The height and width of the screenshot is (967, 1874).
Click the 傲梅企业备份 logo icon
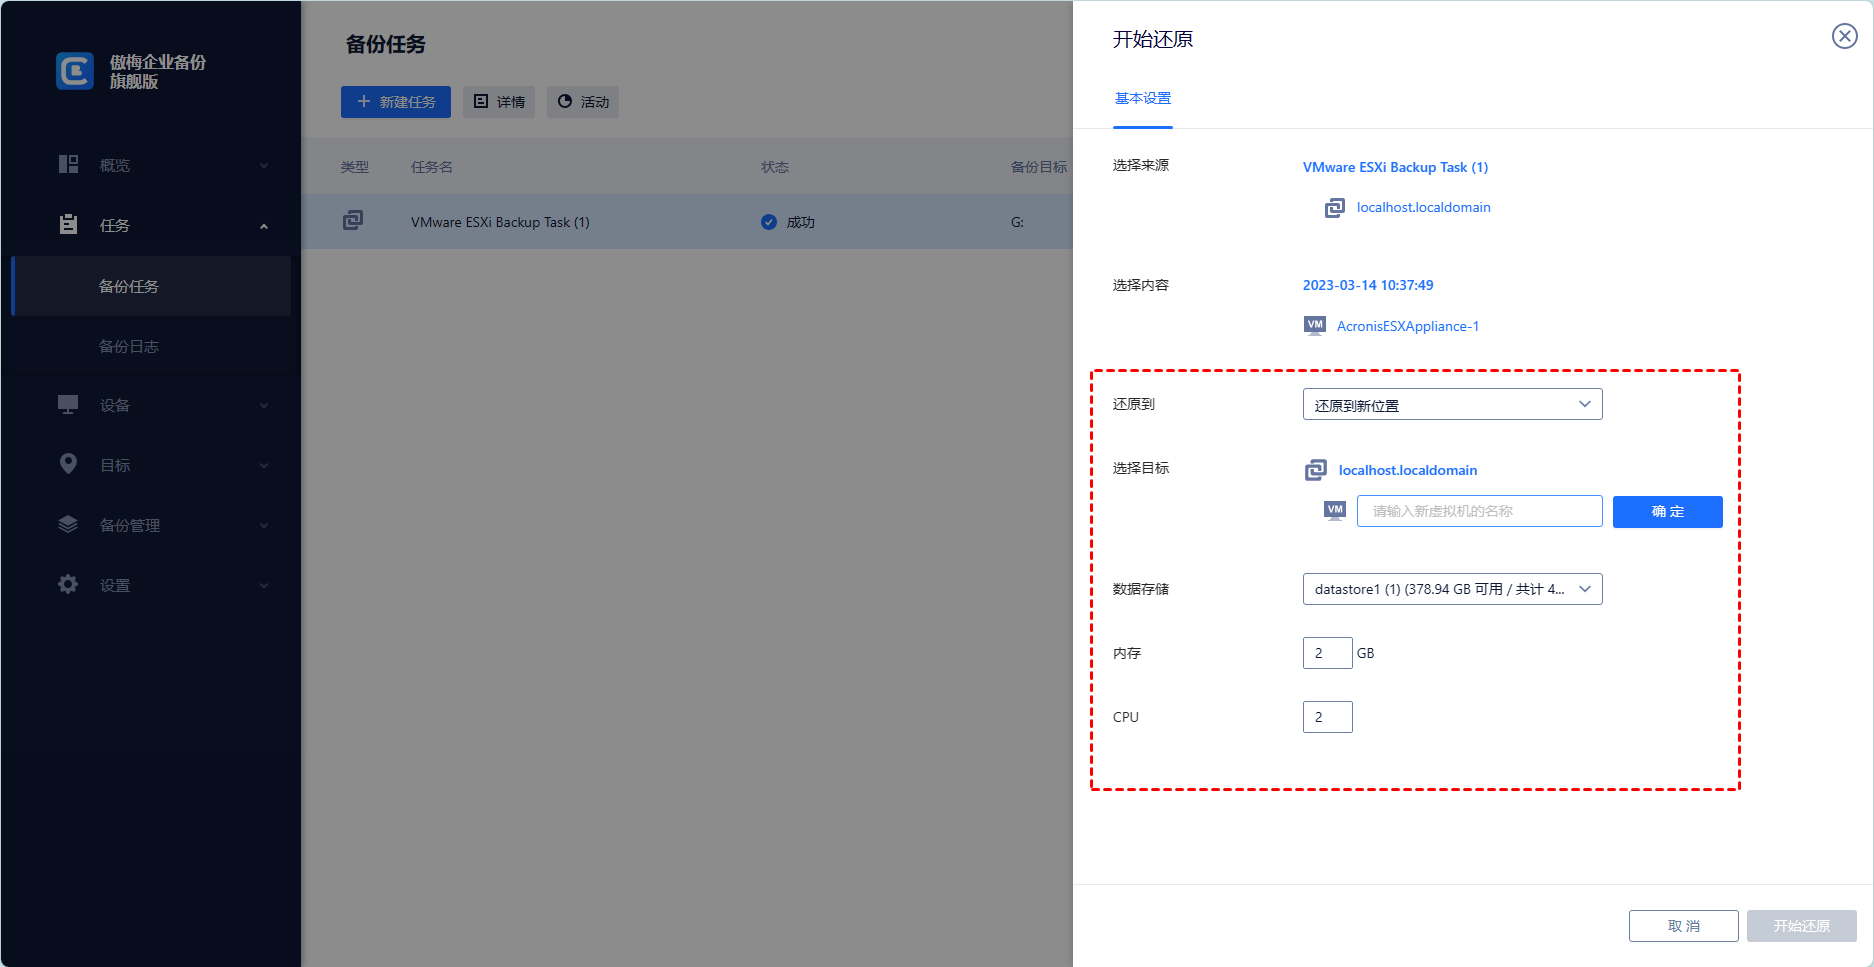click(75, 71)
